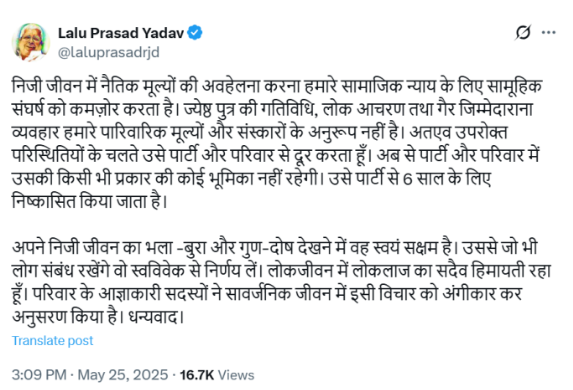This screenshot has height=390, width=573.
Task: Click the first line starting निजी जीवन
Action: point(277,87)
